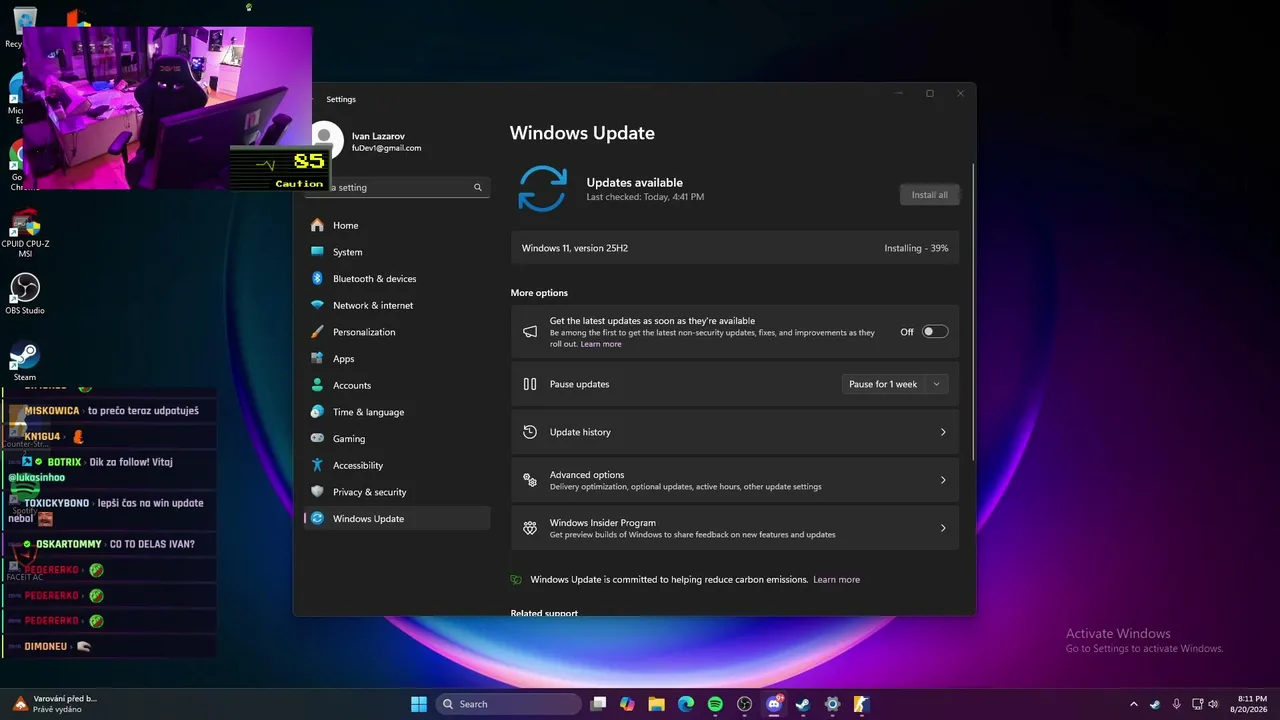Open Task View from taskbar

click(598, 704)
